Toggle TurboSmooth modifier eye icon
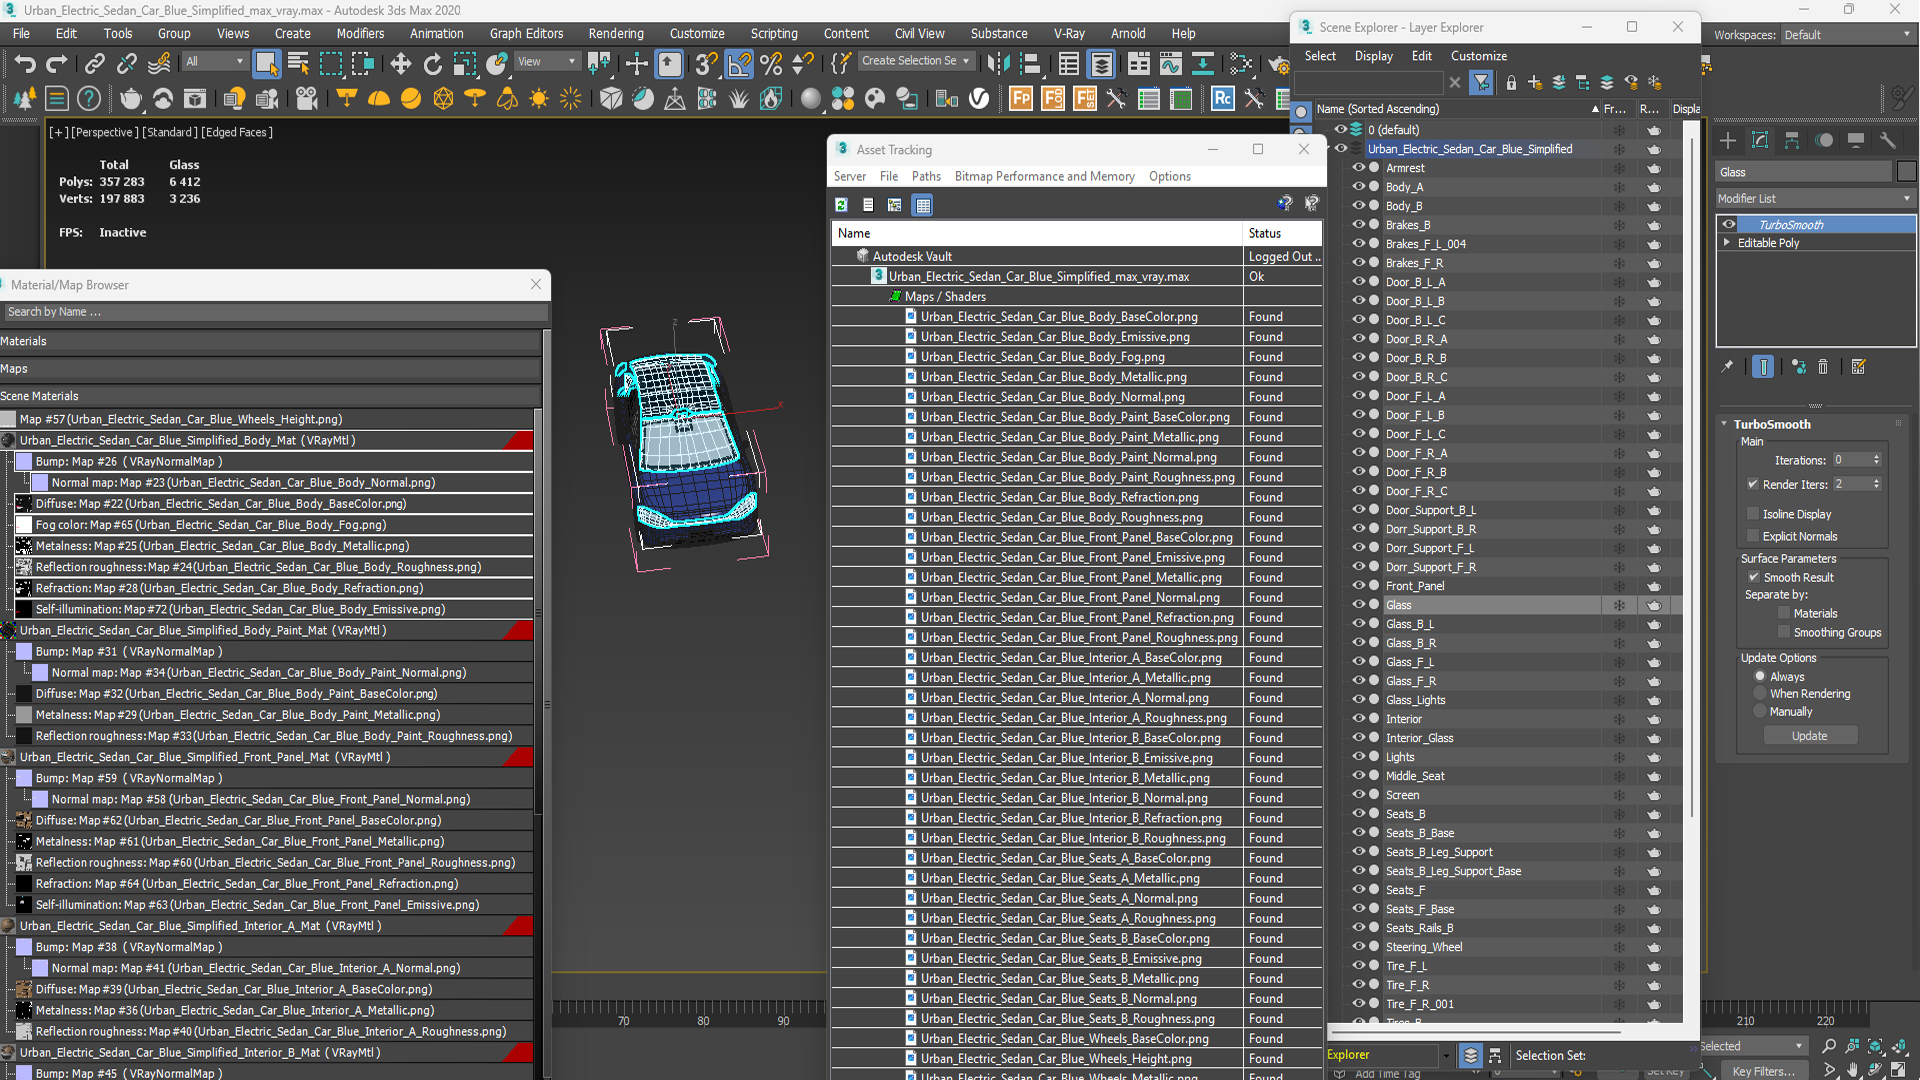 [1729, 224]
